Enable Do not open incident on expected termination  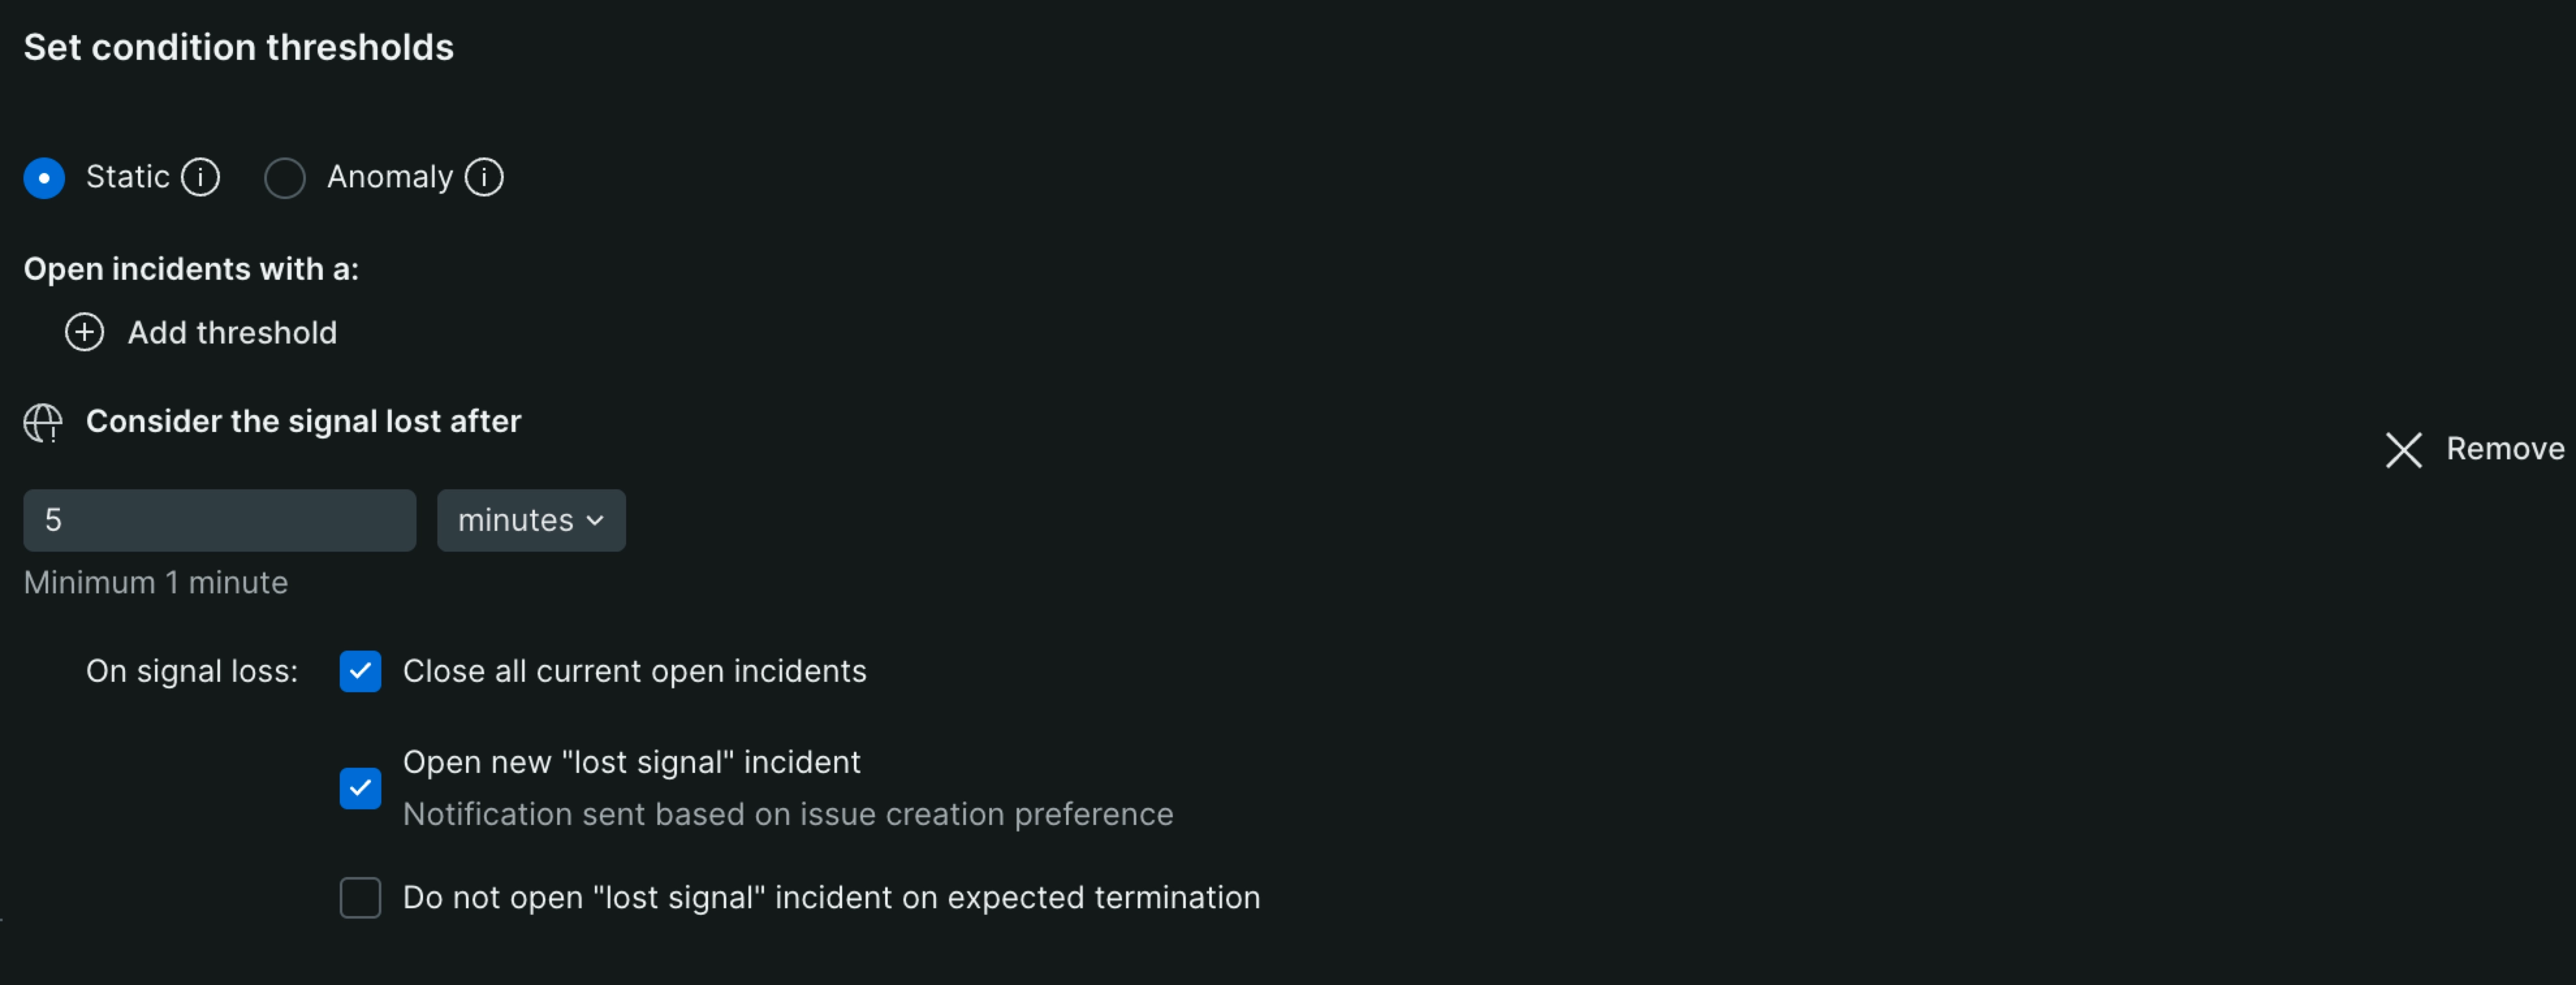360,898
